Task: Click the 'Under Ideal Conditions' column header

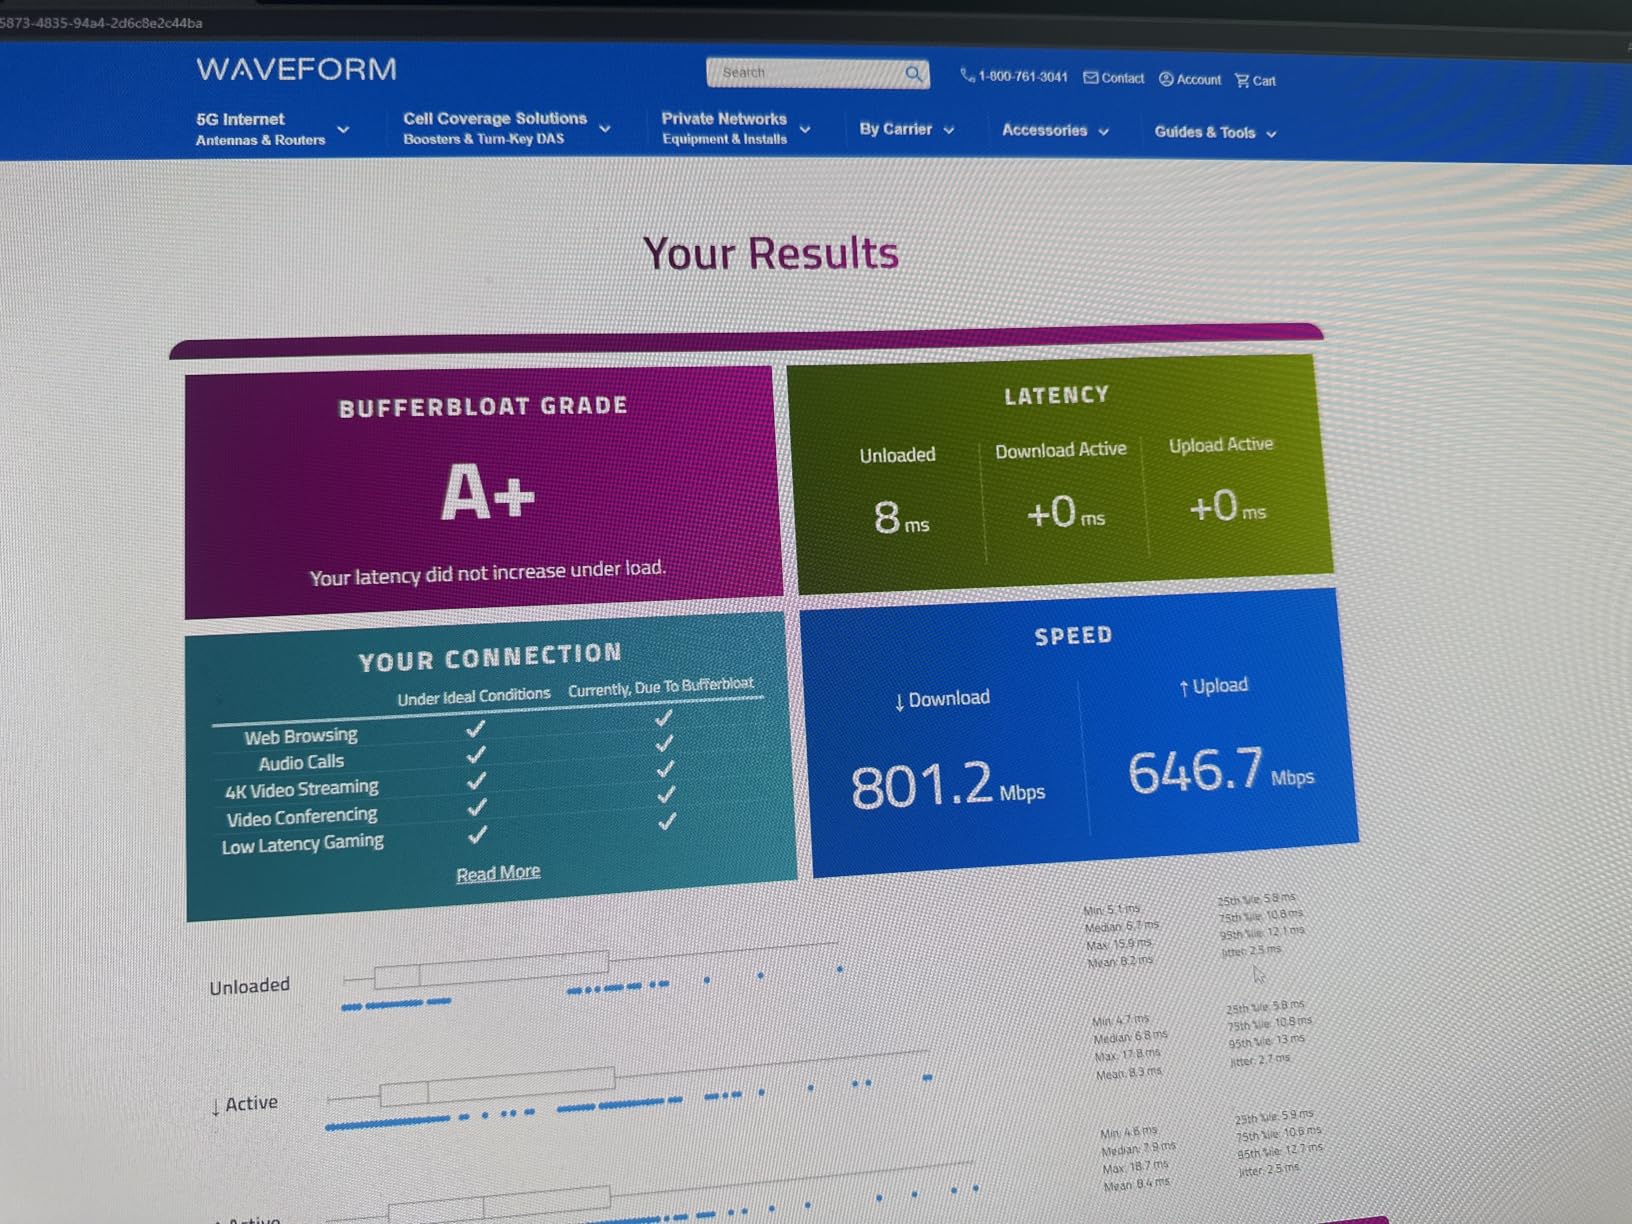Action: [x=474, y=697]
